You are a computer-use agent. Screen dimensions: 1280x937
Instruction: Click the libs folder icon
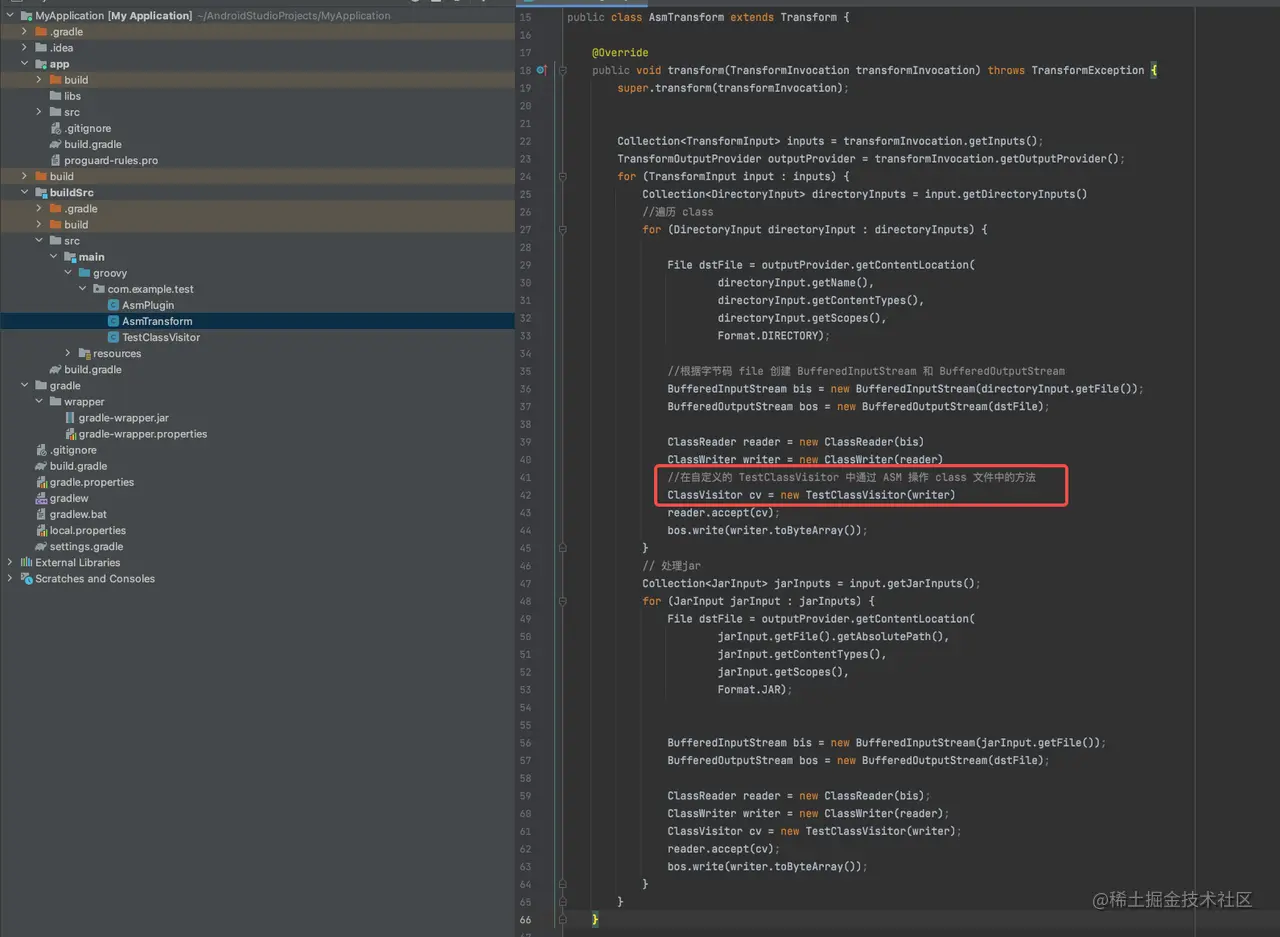pos(56,96)
